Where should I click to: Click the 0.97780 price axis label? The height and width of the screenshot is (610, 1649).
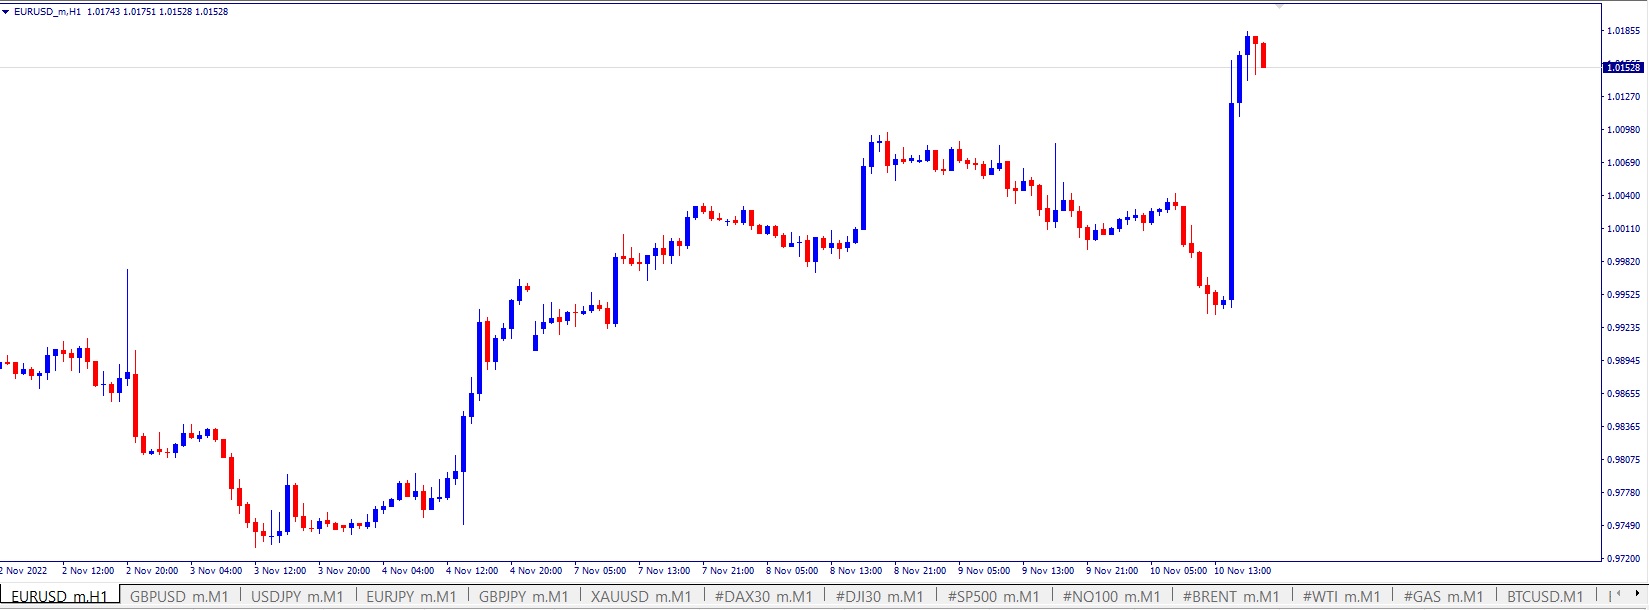click(x=1623, y=493)
